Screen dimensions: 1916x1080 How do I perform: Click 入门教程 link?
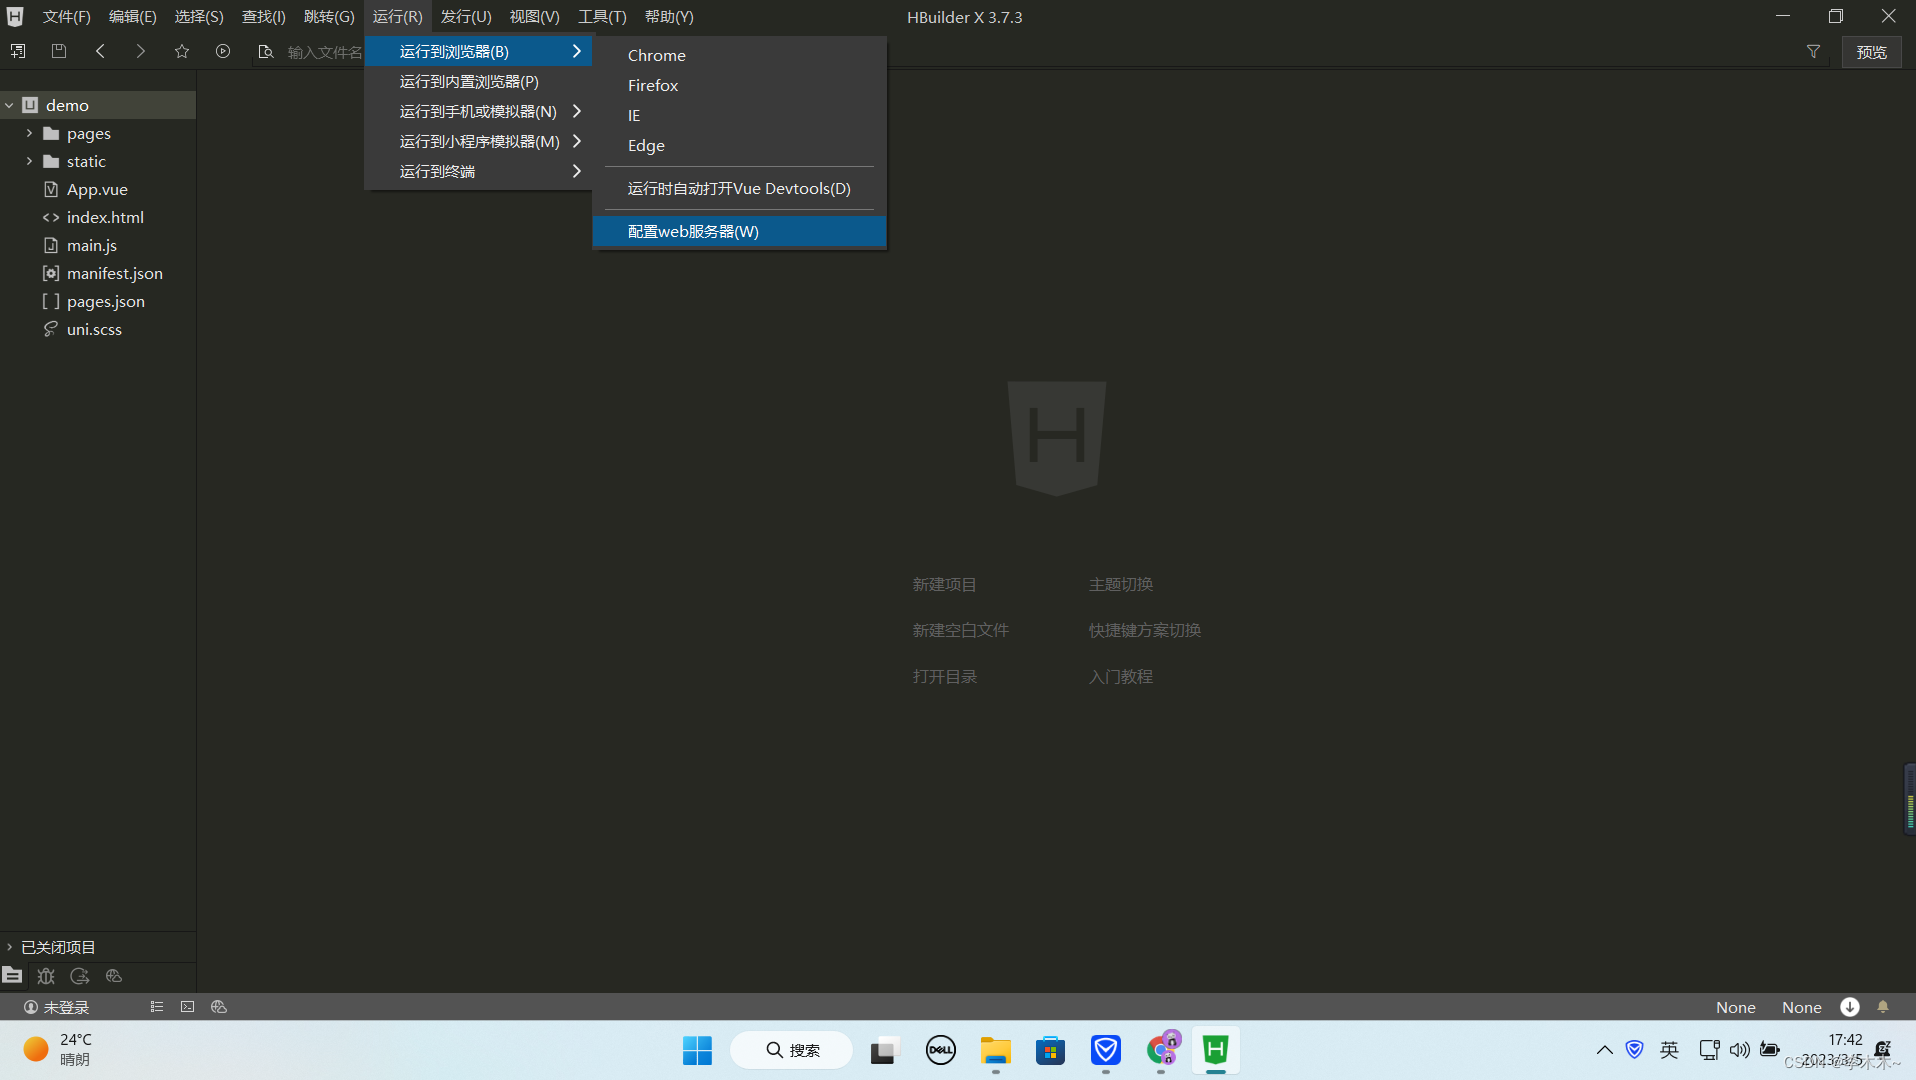(1120, 676)
